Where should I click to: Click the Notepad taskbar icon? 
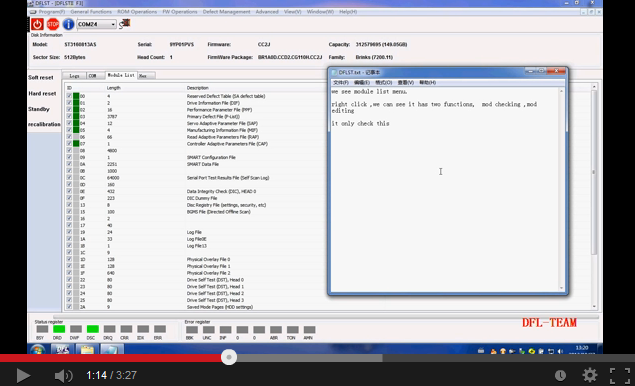[x=111, y=350]
